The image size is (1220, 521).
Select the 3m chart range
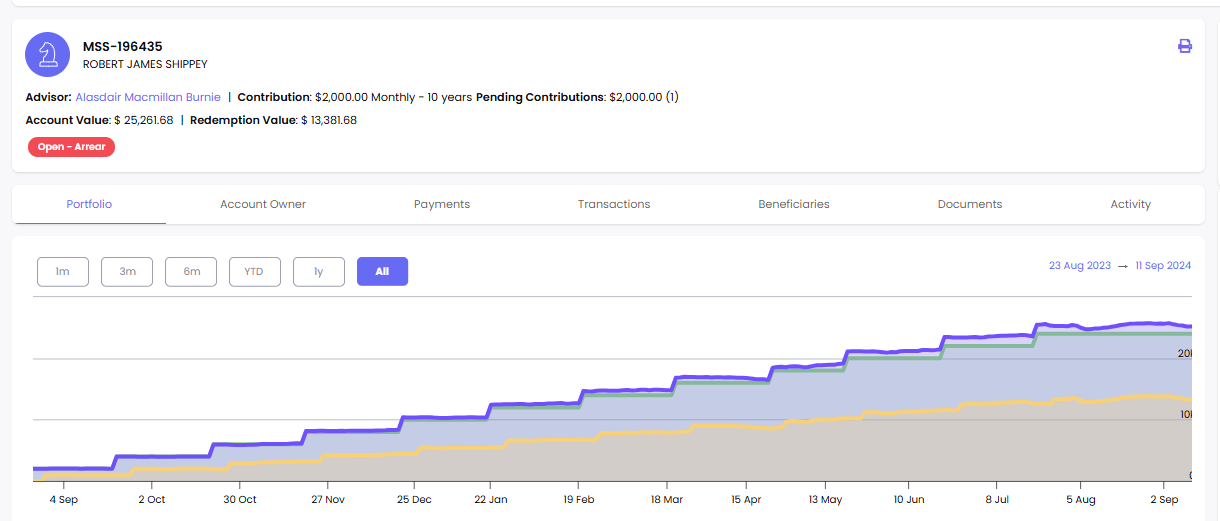pyautogui.click(x=127, y=271)
